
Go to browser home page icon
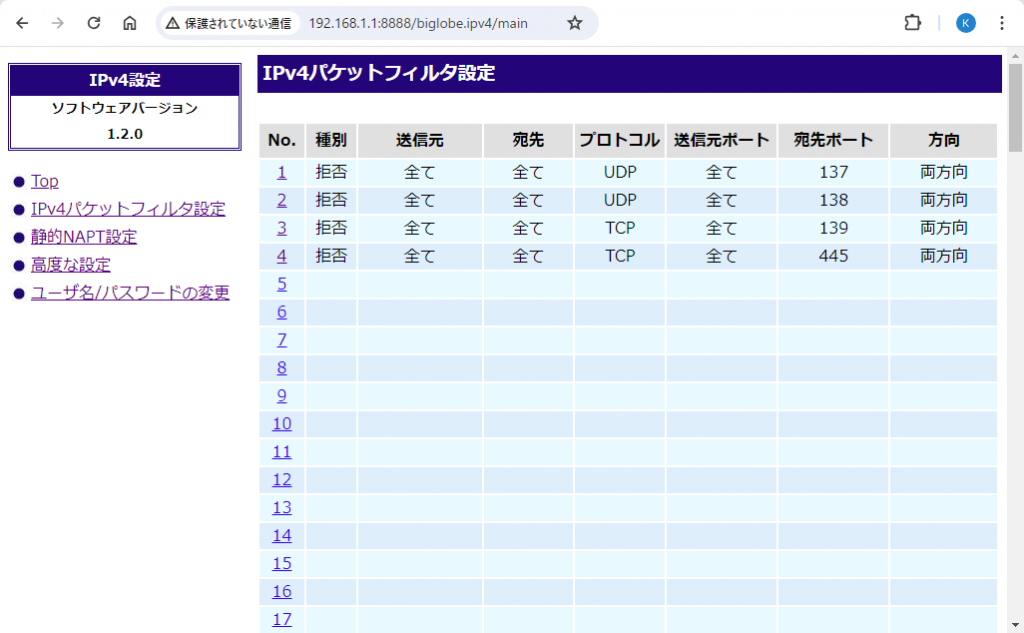point(130,23)
